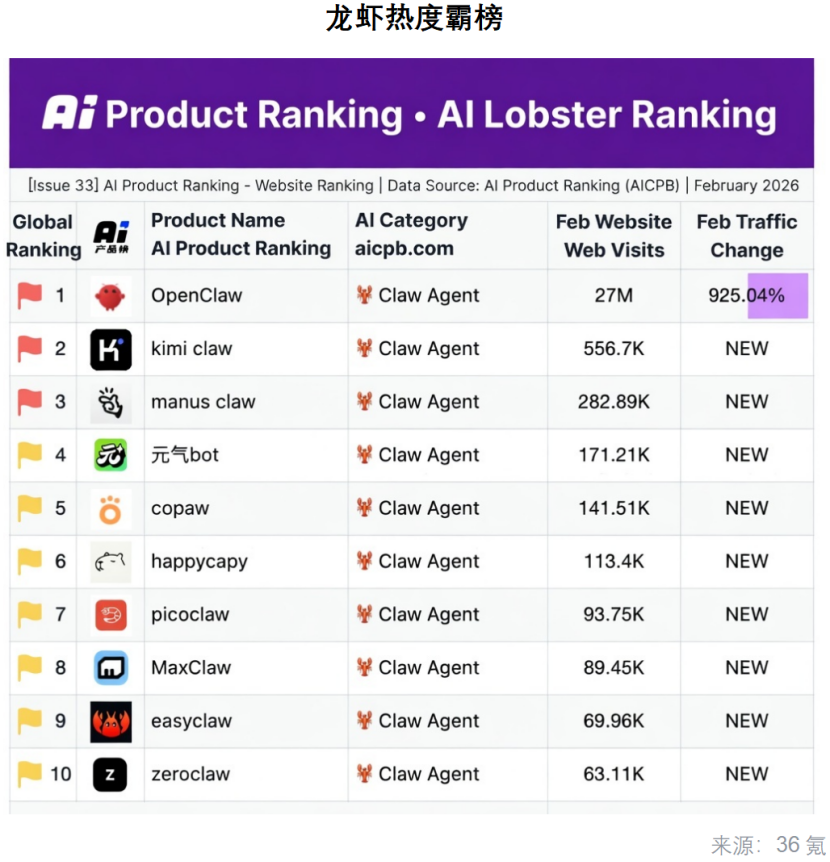Screen dimensions: 830x862
Task: Click the picoclaw red shrimp icon
Action: point(111,615)
